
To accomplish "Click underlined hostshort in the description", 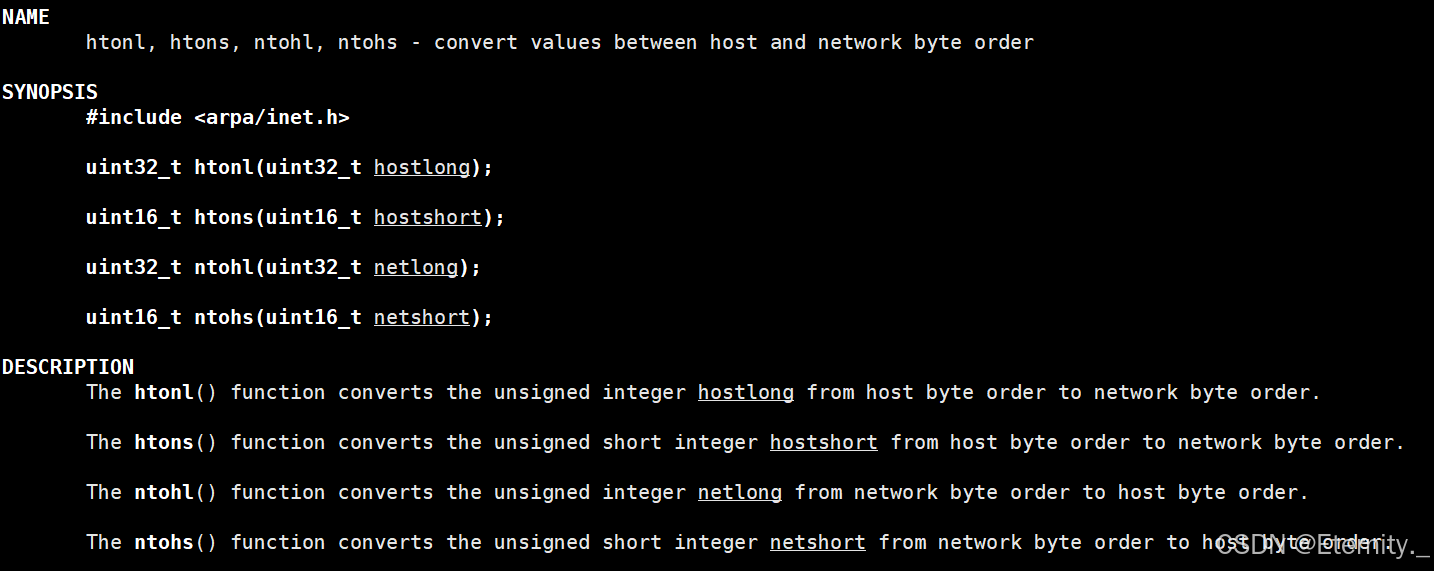I will (x=824, y=442).
